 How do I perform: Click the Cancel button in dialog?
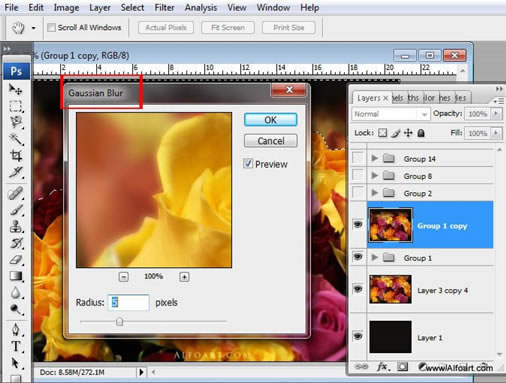click(271, 141)
